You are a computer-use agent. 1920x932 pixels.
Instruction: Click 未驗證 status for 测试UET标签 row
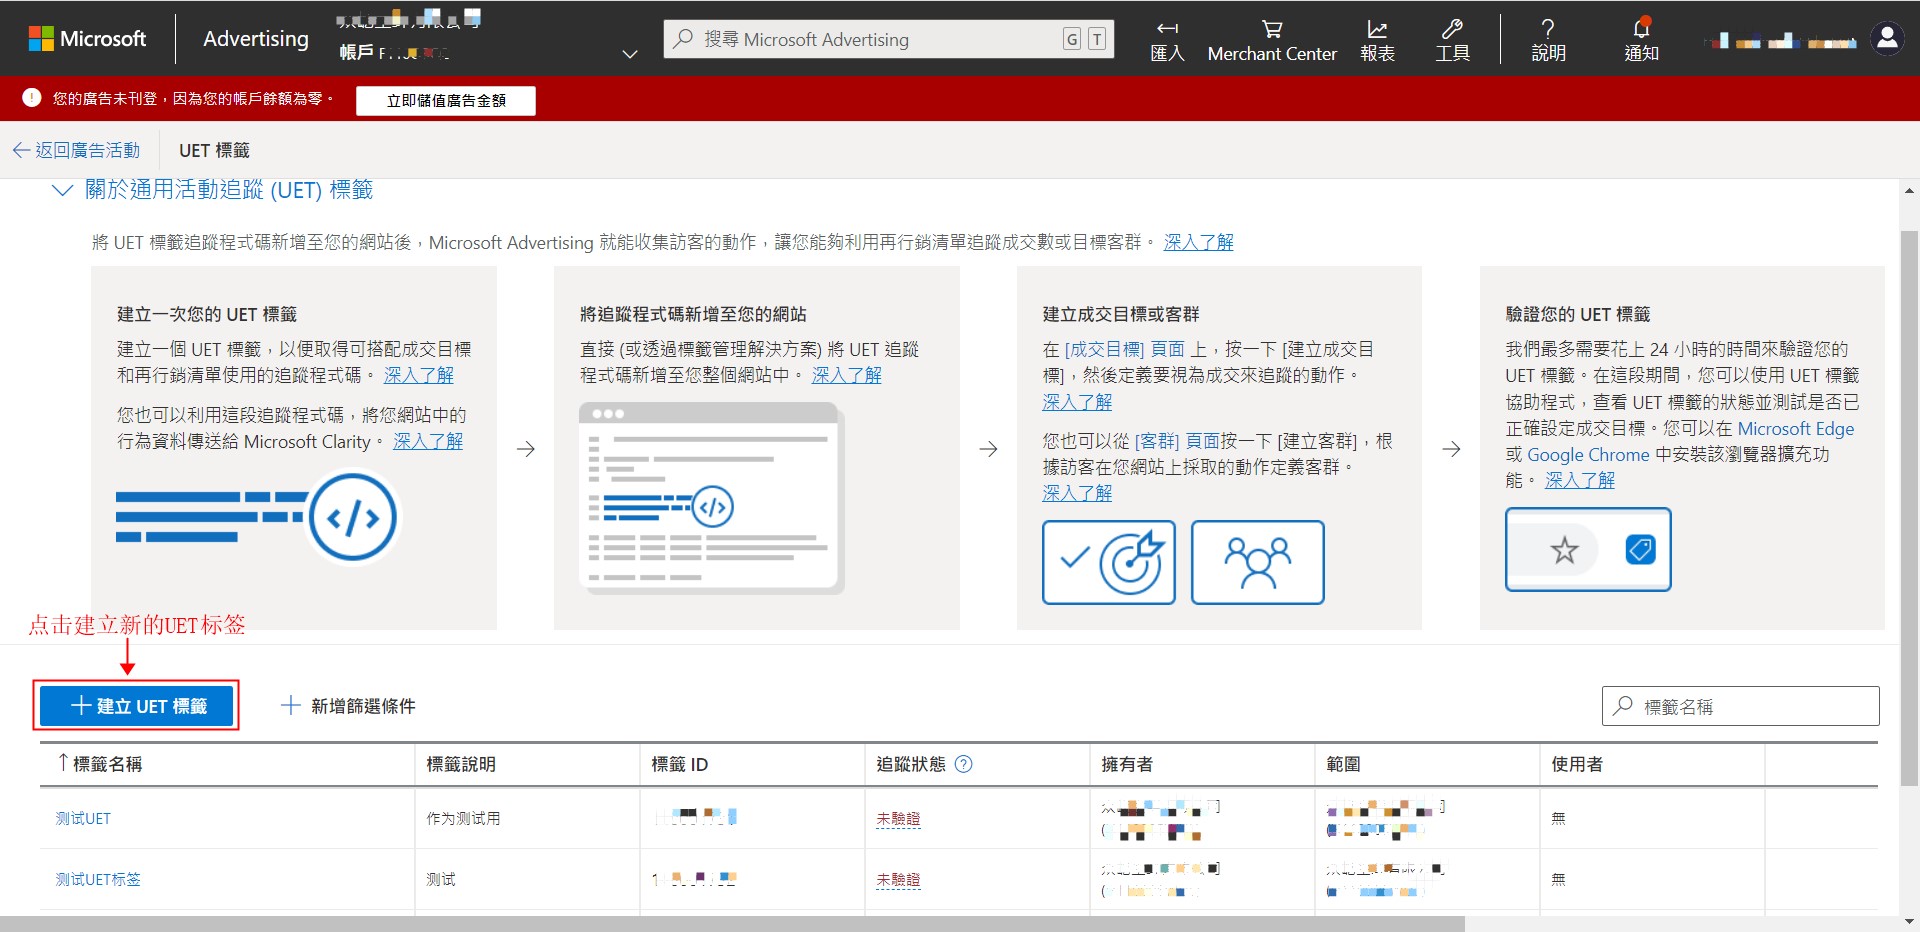pyautogui.click(x=898, y=879)
